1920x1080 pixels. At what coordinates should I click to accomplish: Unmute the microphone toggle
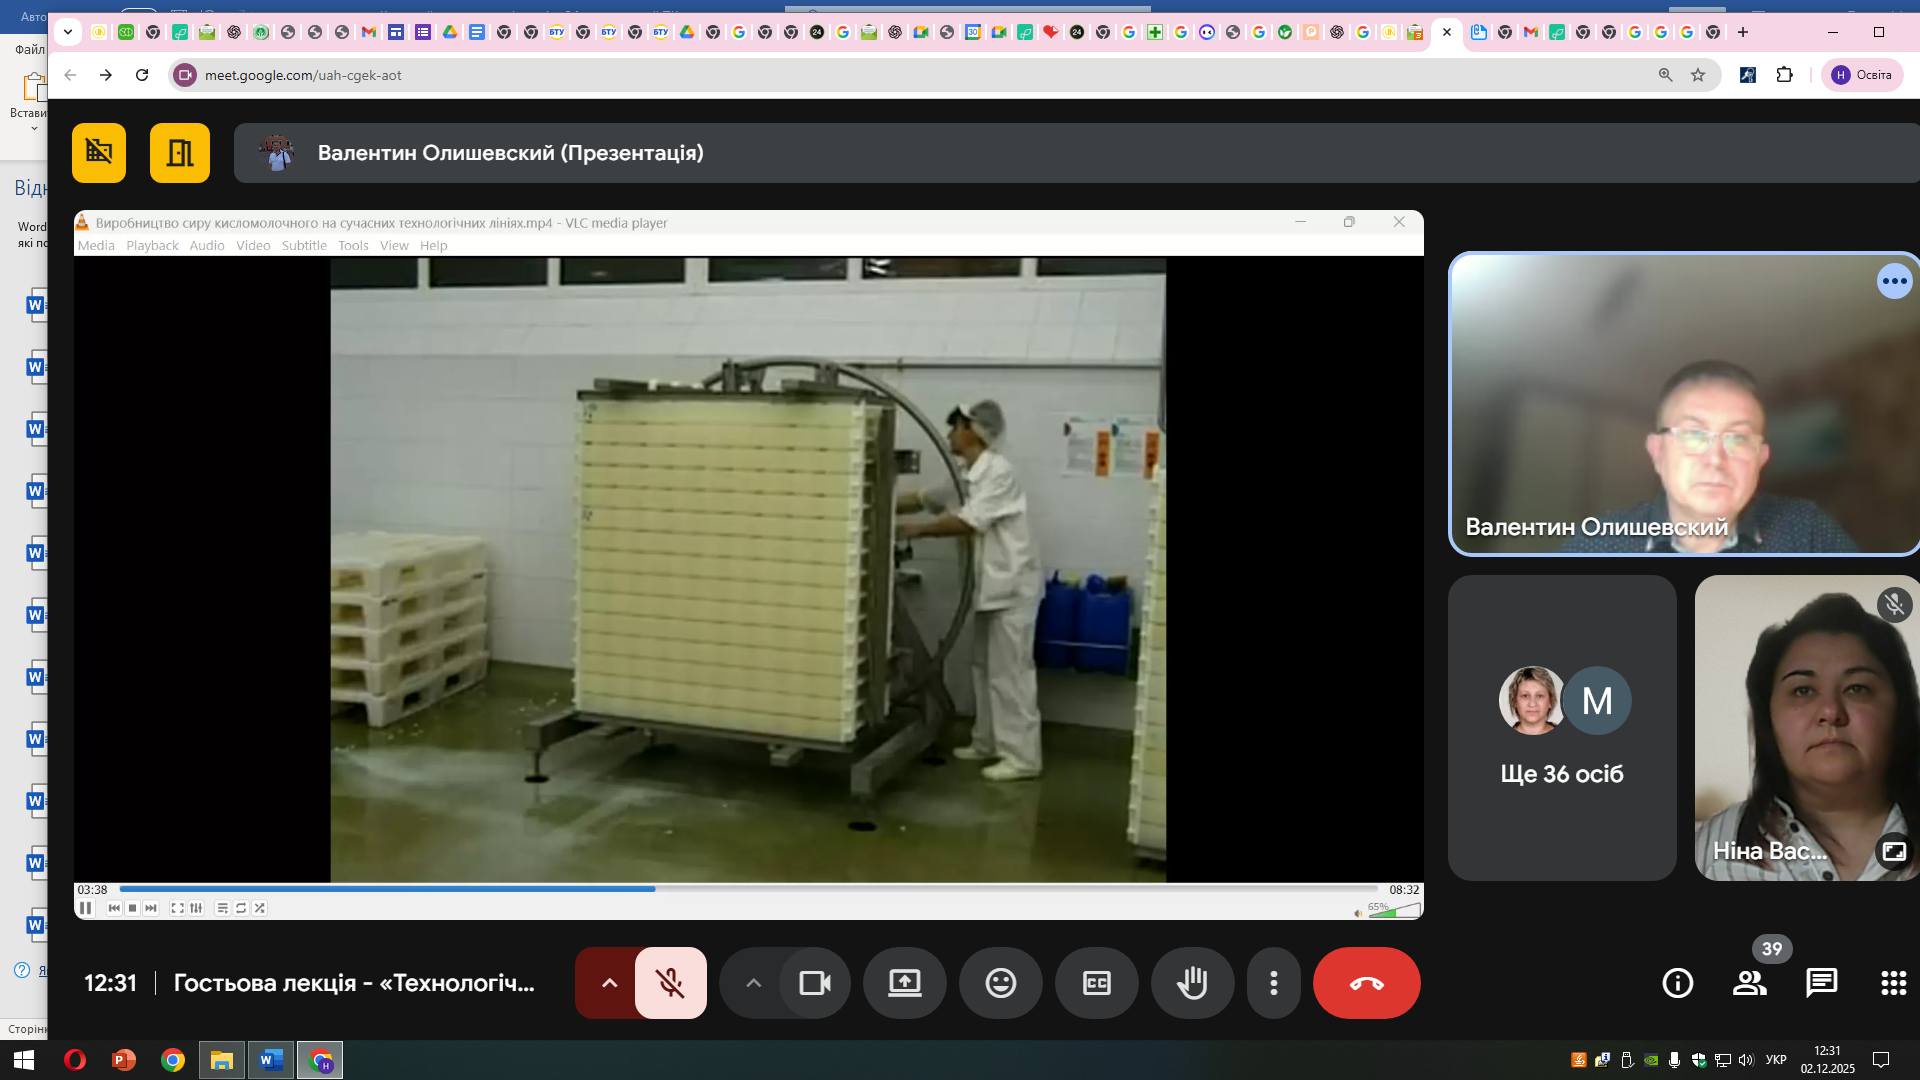(x=670, y=983)
